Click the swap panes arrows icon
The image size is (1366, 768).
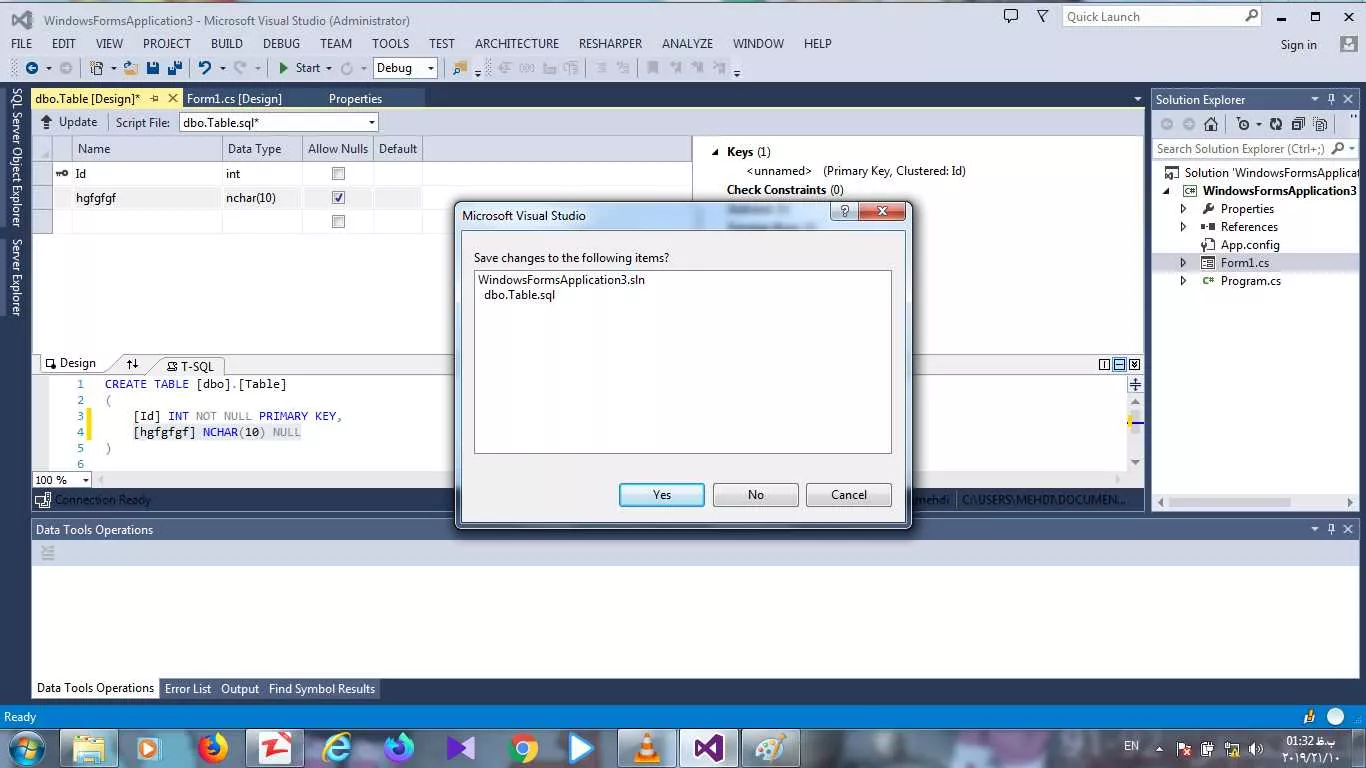[x=132, y=364]
